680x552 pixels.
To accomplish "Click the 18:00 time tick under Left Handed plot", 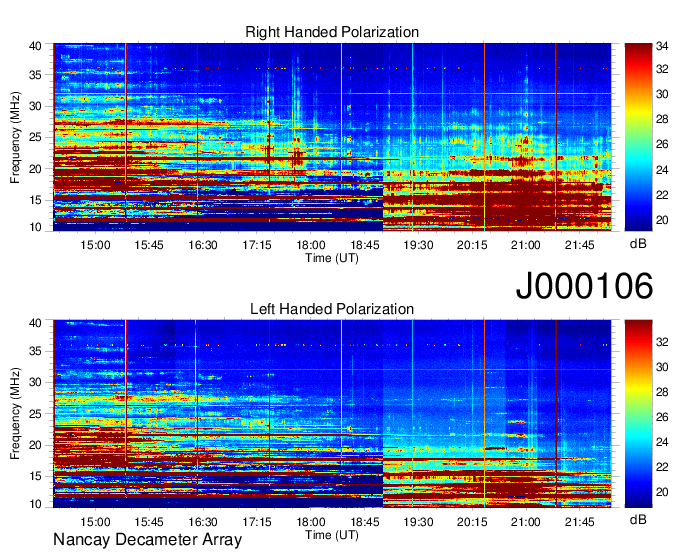I will click(311, 522).
